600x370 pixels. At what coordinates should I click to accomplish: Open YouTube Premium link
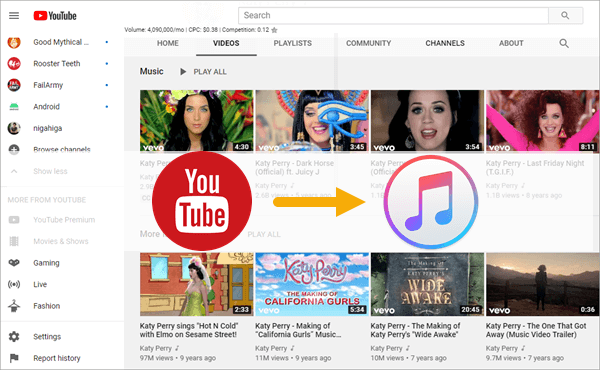[x=64, y=220]
